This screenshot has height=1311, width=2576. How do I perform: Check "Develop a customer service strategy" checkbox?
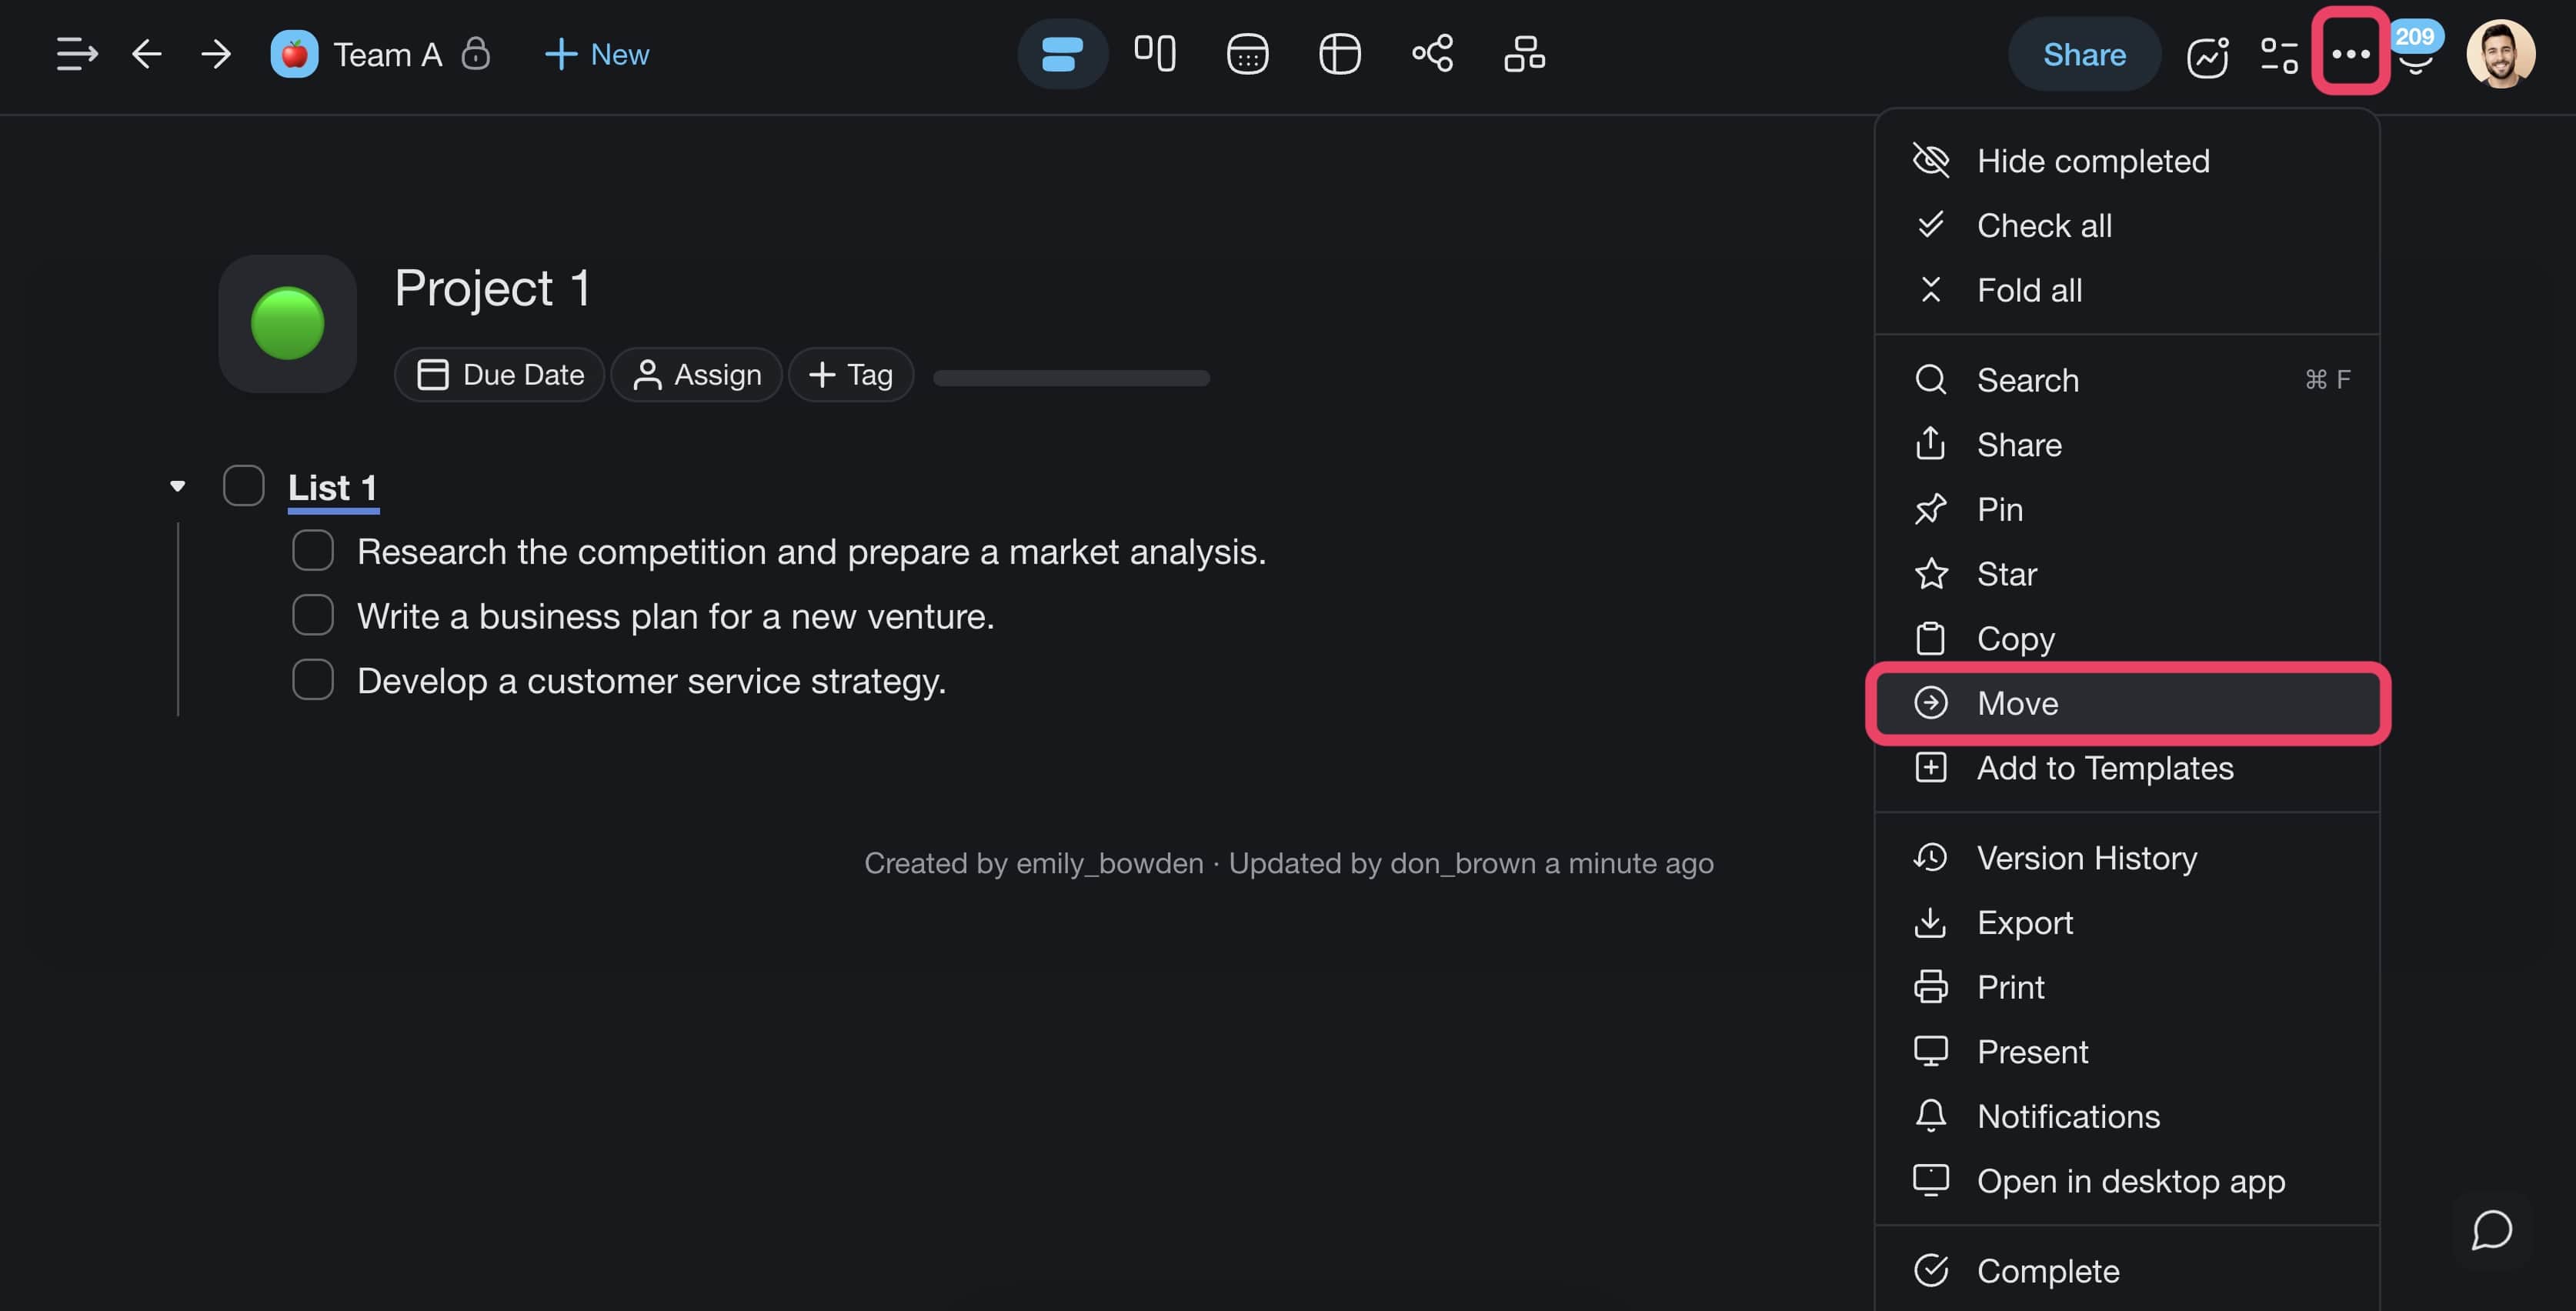pyautogui.click(x=313, y=680)
